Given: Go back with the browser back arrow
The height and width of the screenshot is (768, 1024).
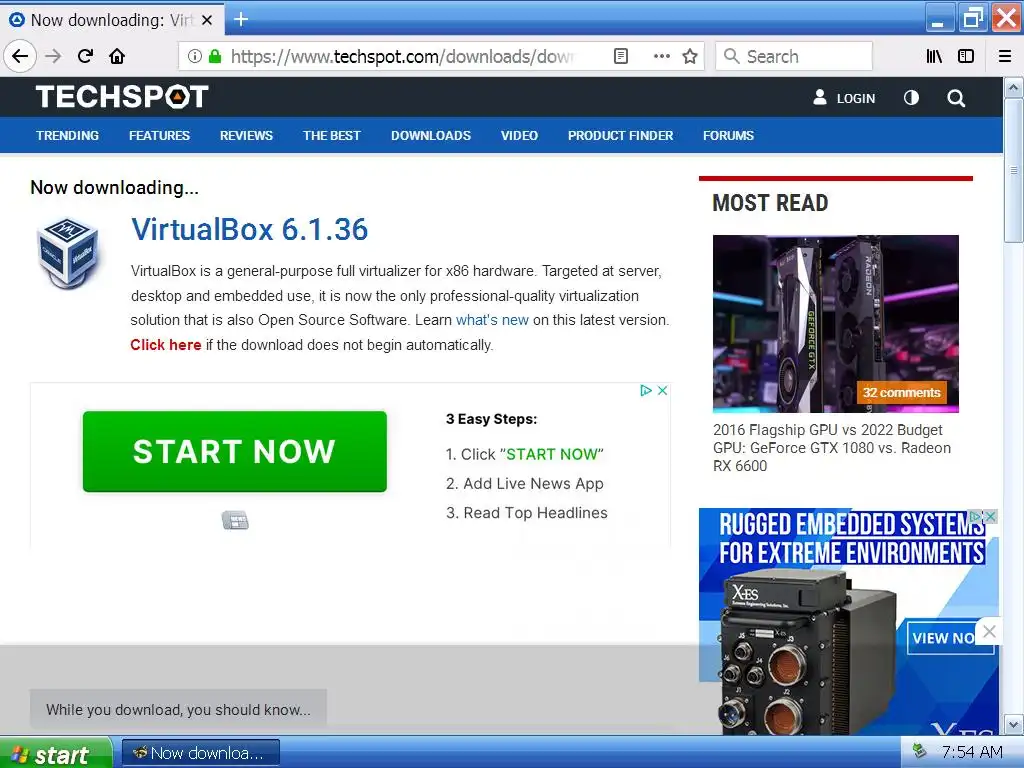Looking at the screenshot, I should click(20, 56).
